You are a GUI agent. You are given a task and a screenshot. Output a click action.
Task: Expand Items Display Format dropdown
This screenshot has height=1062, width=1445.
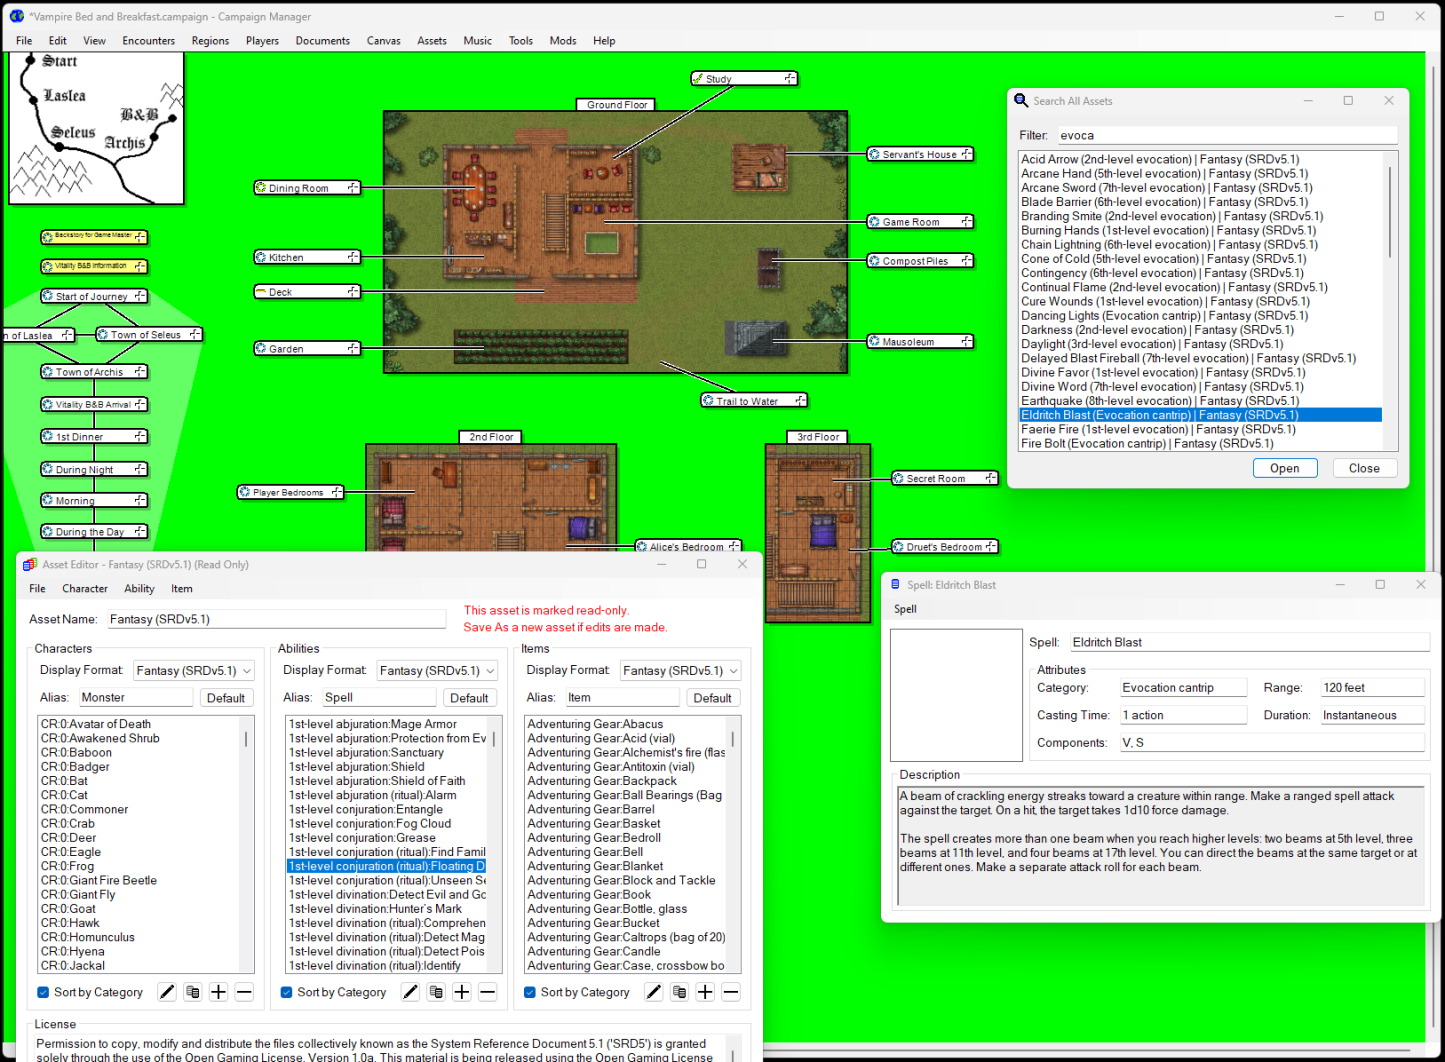click(680, 671)
